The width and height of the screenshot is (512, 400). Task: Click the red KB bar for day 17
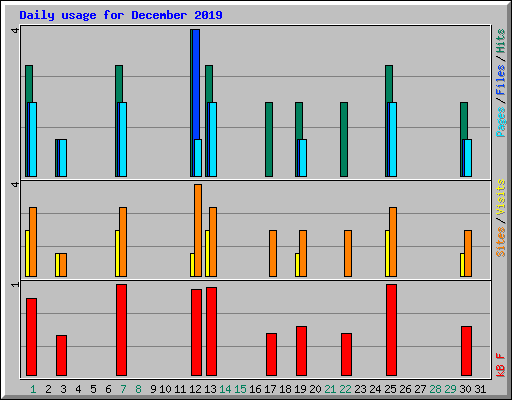271,354
